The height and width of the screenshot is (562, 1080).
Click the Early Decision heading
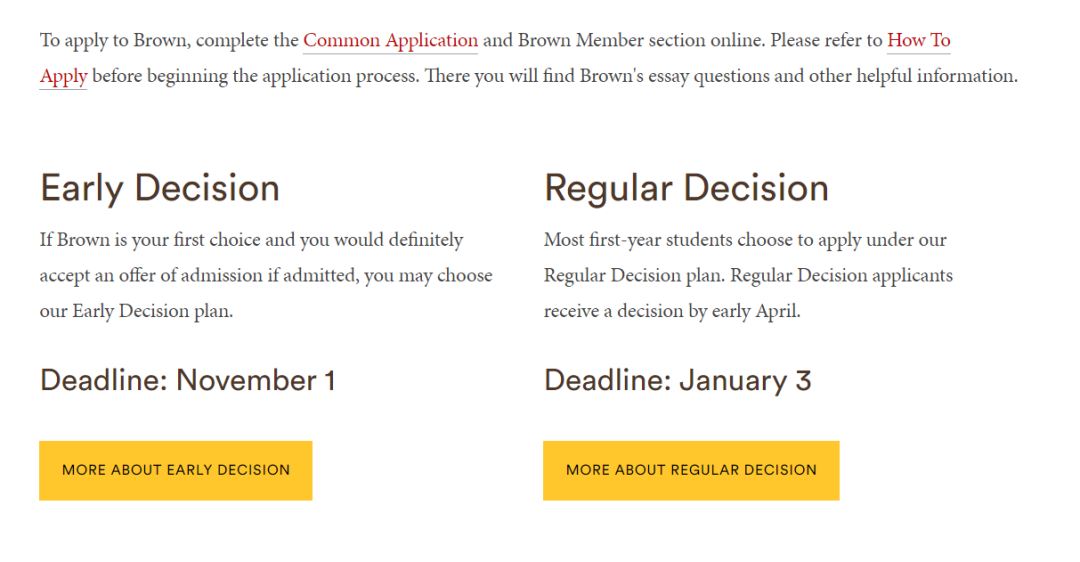(x=160, y=188)
